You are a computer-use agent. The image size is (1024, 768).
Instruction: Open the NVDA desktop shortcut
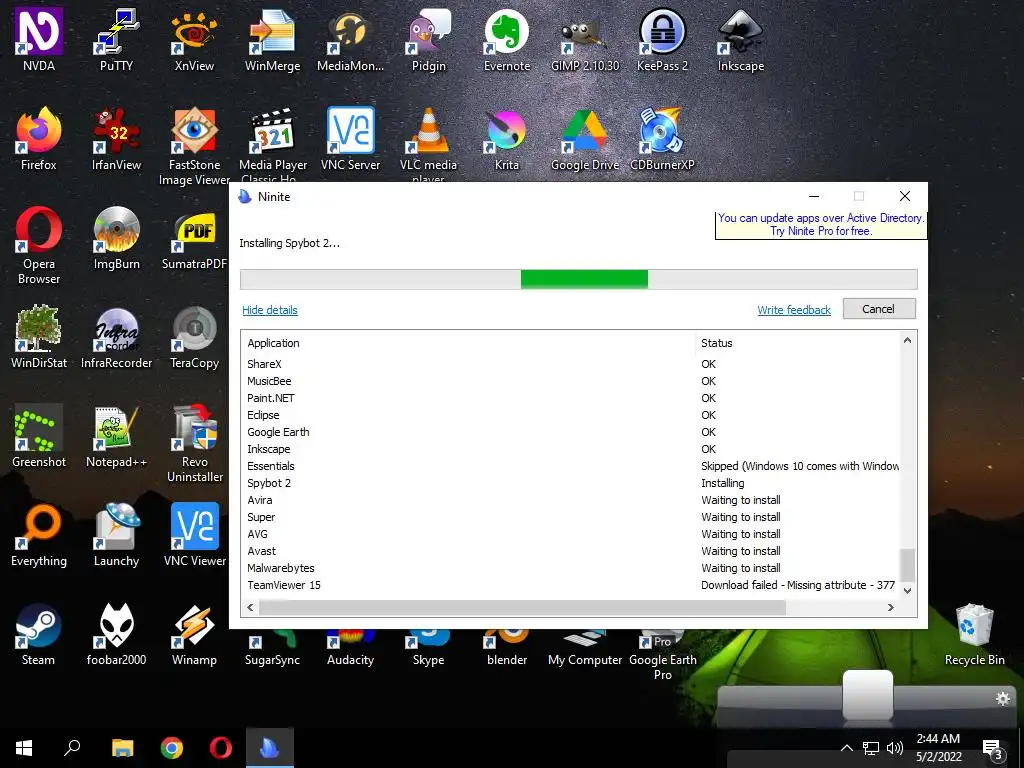coord(39,40)
